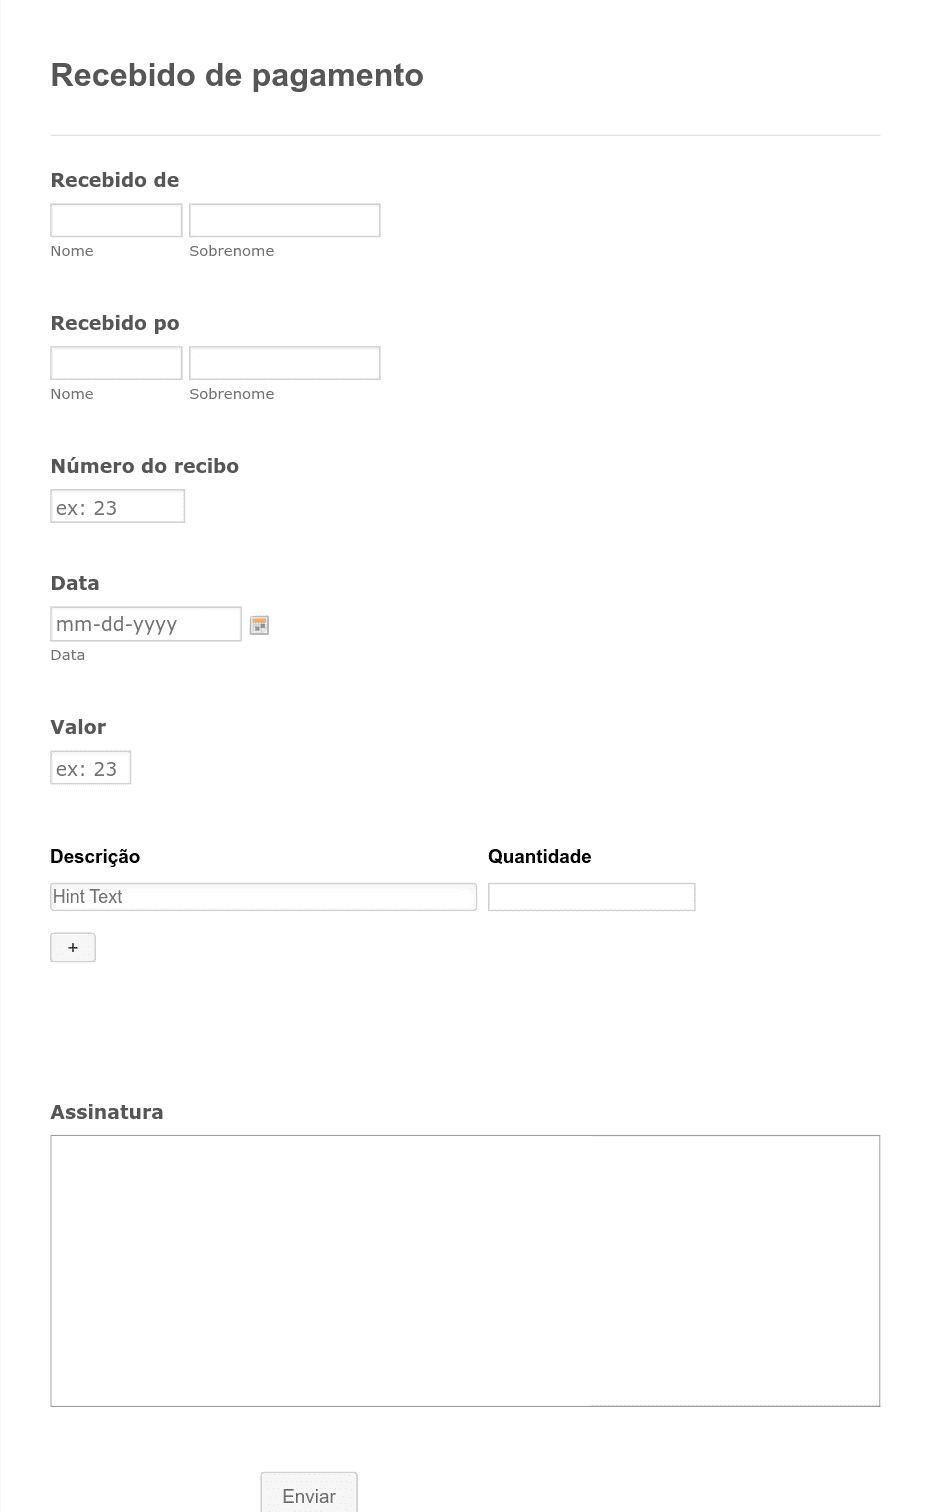Click the Recebido po label
This screenshot has height=1512, width=930.
(x=115, y=323)
